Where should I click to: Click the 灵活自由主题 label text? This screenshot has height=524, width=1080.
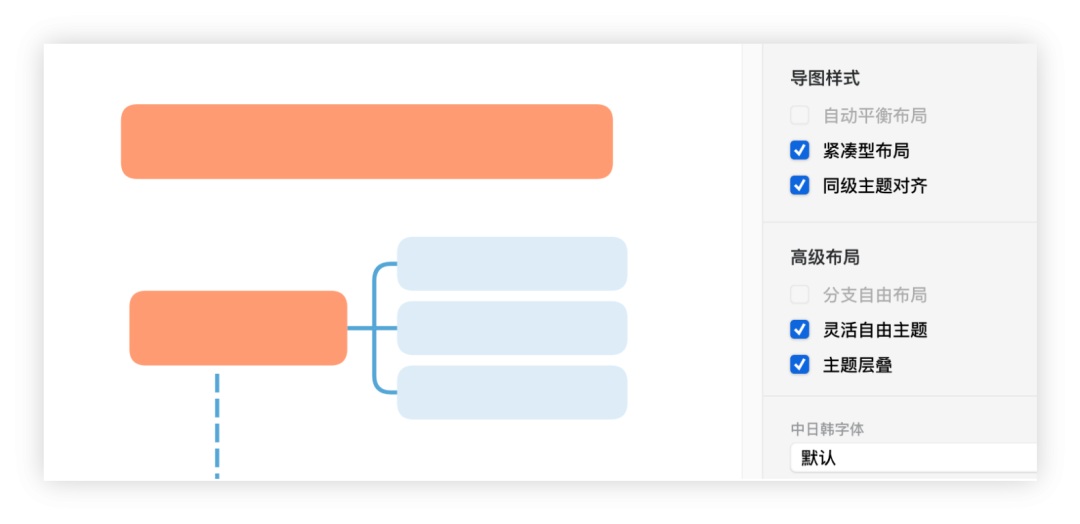point(875,331)
